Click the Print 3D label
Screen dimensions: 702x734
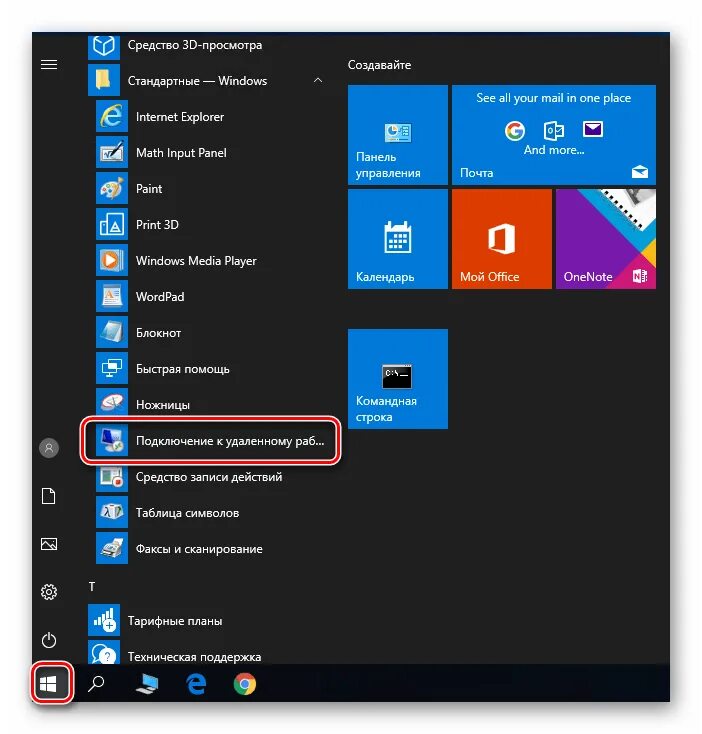pos(157,225)
